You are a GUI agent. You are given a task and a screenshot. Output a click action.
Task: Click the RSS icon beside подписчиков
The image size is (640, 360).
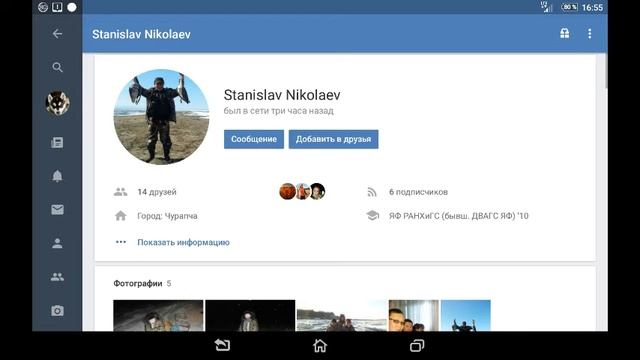(x=372, y=192)
